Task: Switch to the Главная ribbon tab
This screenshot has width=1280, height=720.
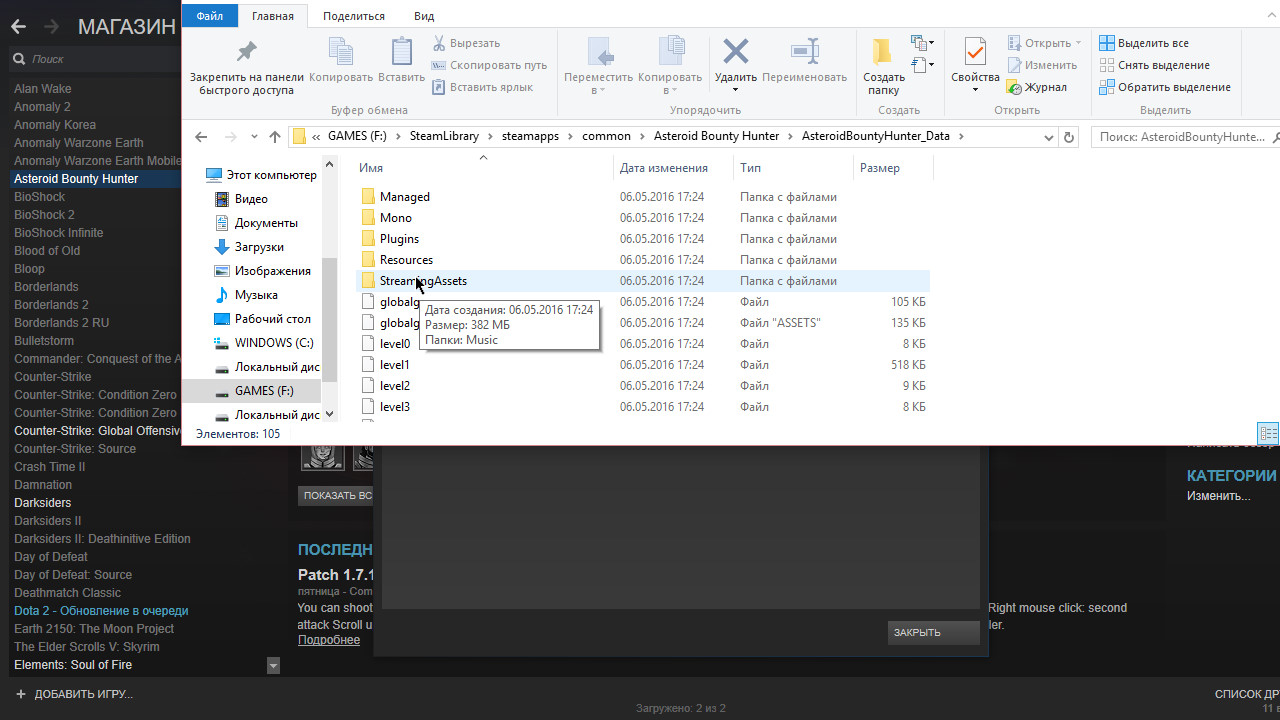Action: pos(273,16)
